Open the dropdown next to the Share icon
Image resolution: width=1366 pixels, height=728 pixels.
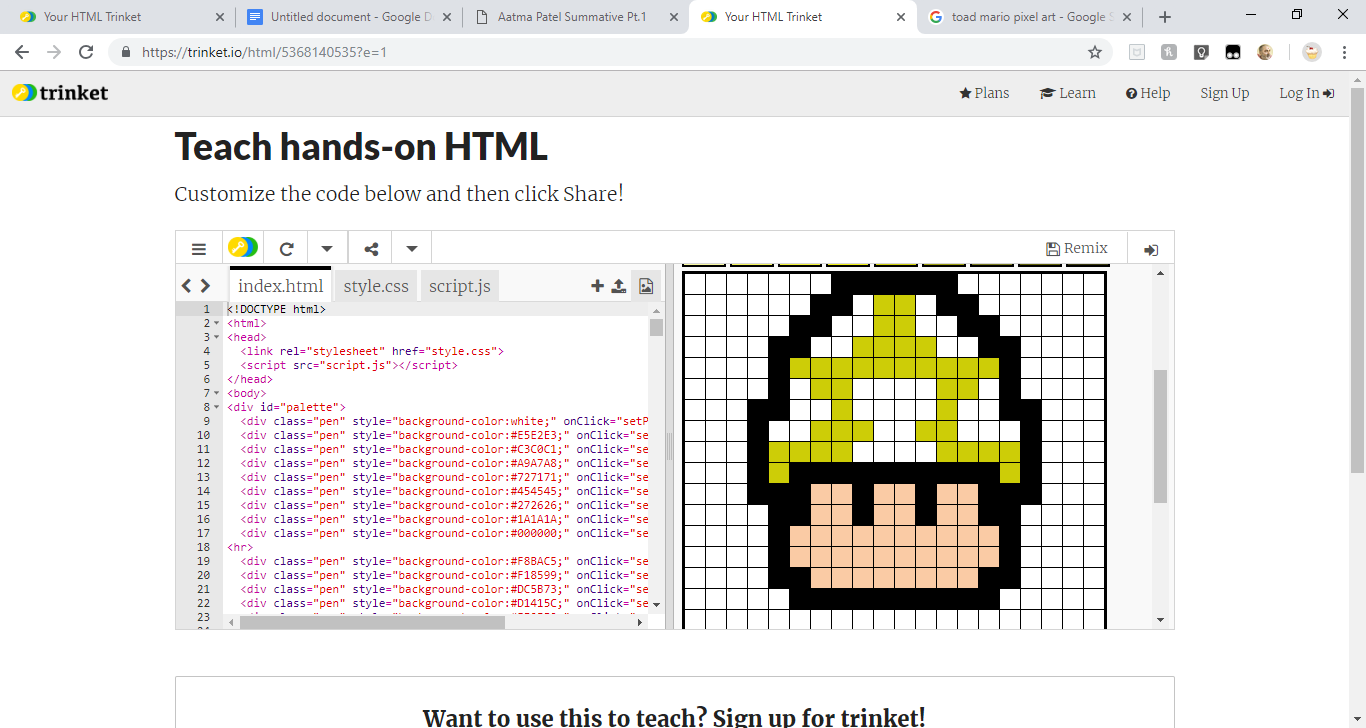point(411,249)
